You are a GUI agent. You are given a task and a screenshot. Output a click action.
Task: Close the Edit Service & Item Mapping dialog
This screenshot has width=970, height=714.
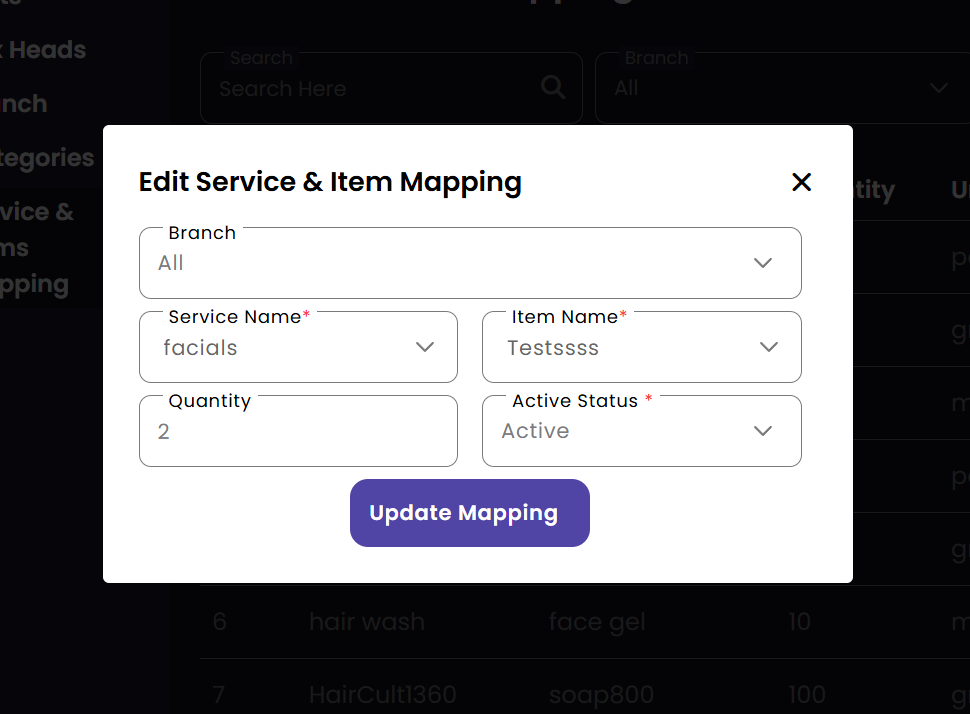point(801,182)
